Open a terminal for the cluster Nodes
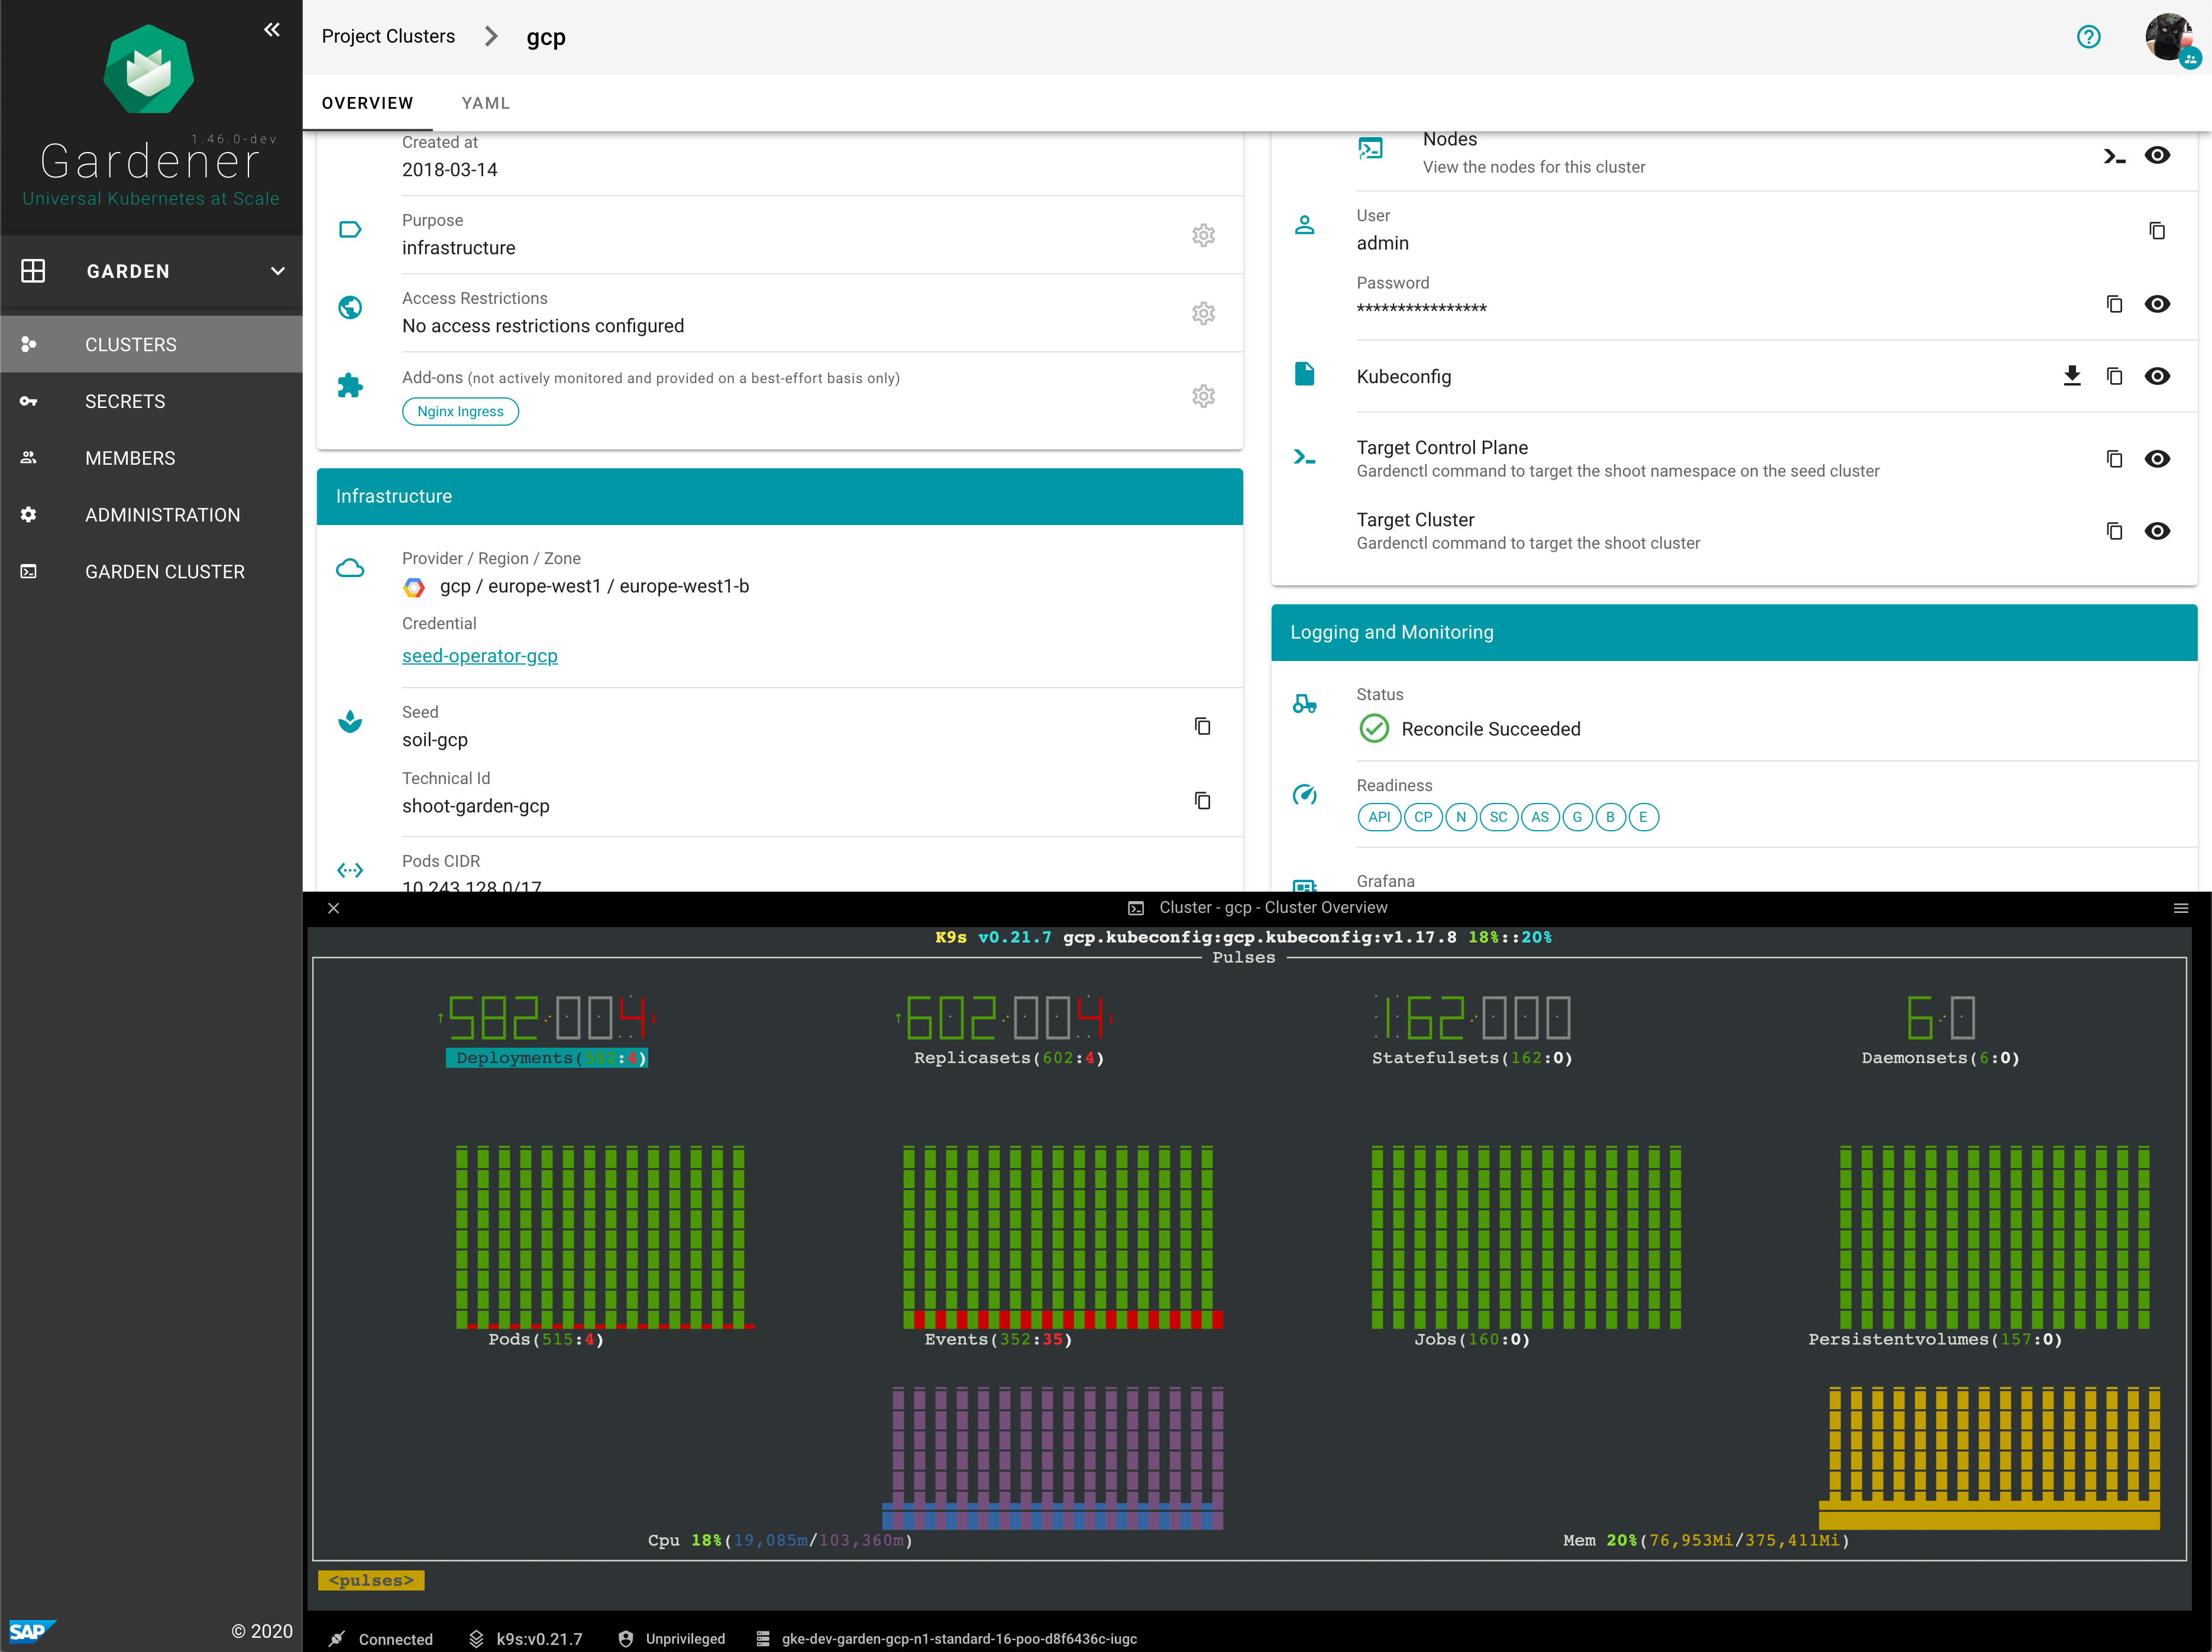The image size is (2212, 1652). coord(2114,155)
